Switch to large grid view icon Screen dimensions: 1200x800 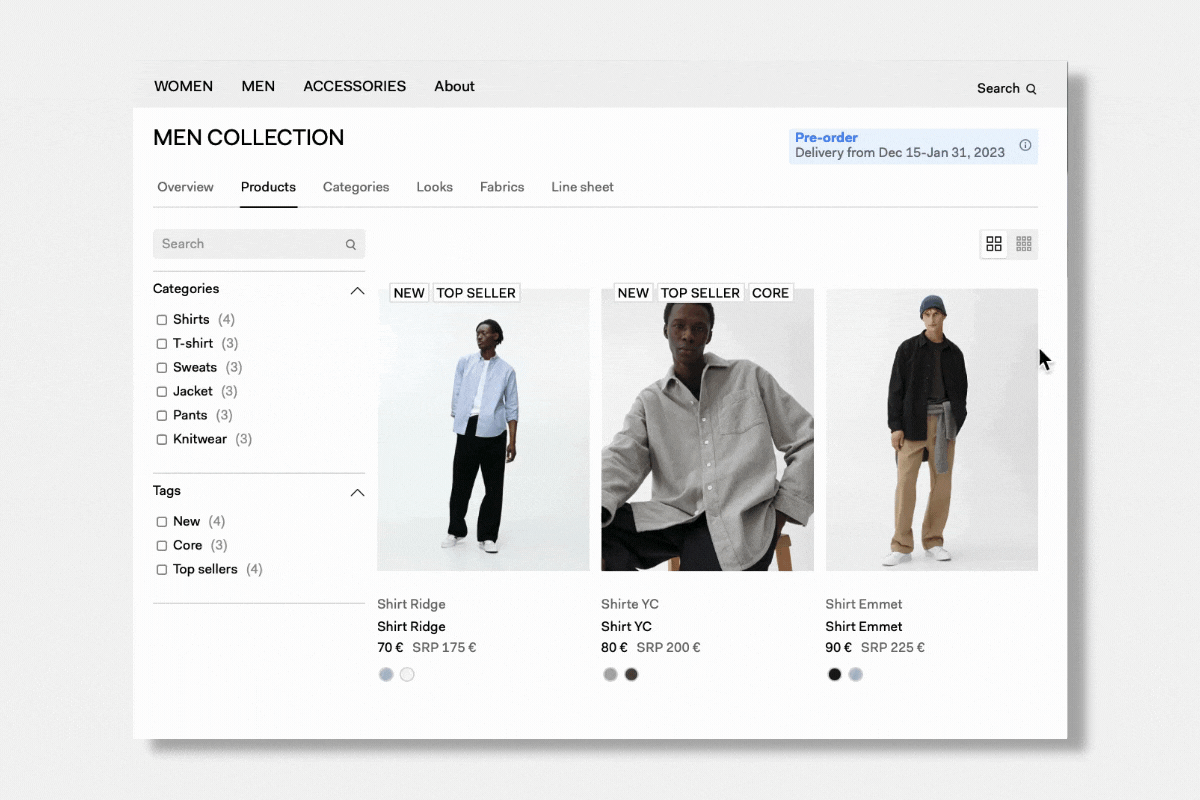pos(994,244)
